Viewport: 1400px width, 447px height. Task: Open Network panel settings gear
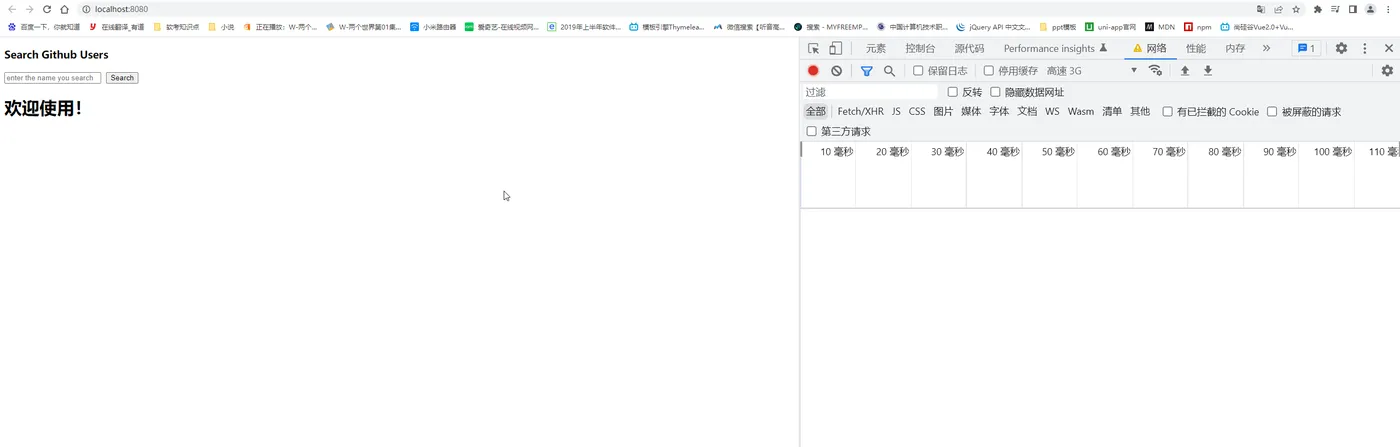pos(1387,71)
